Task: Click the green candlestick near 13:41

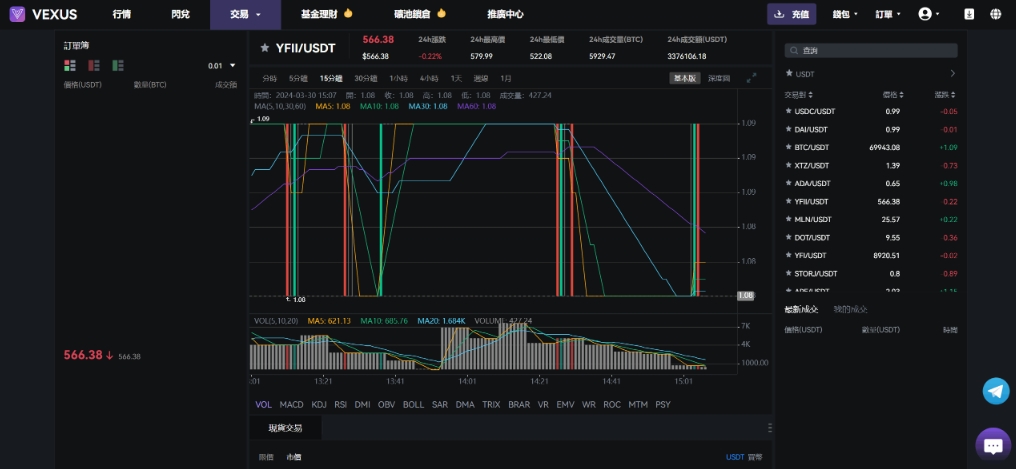Action: 381,210
